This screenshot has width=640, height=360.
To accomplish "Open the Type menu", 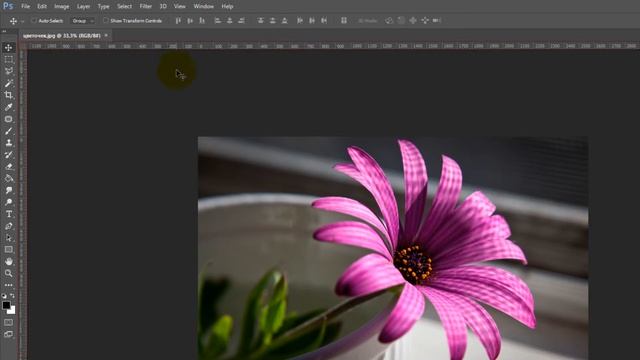I will (x=103, y=7).
